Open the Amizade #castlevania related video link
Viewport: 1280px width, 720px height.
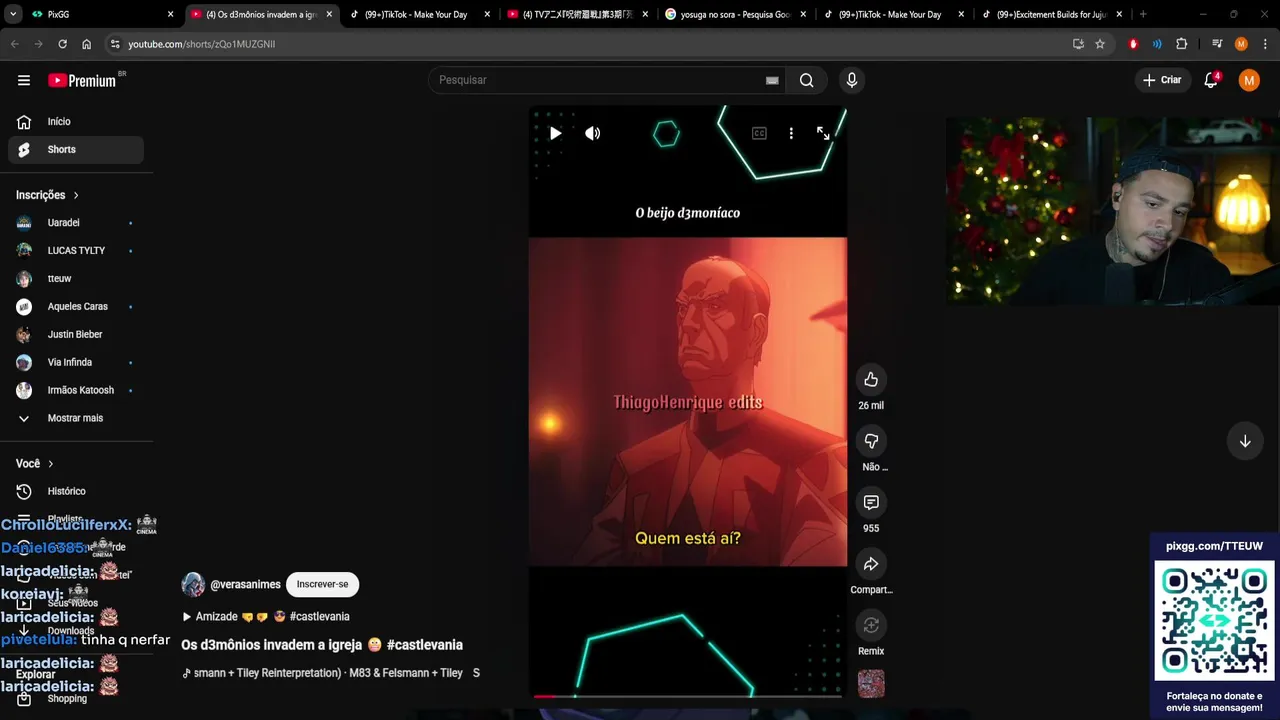pos(266,617)
